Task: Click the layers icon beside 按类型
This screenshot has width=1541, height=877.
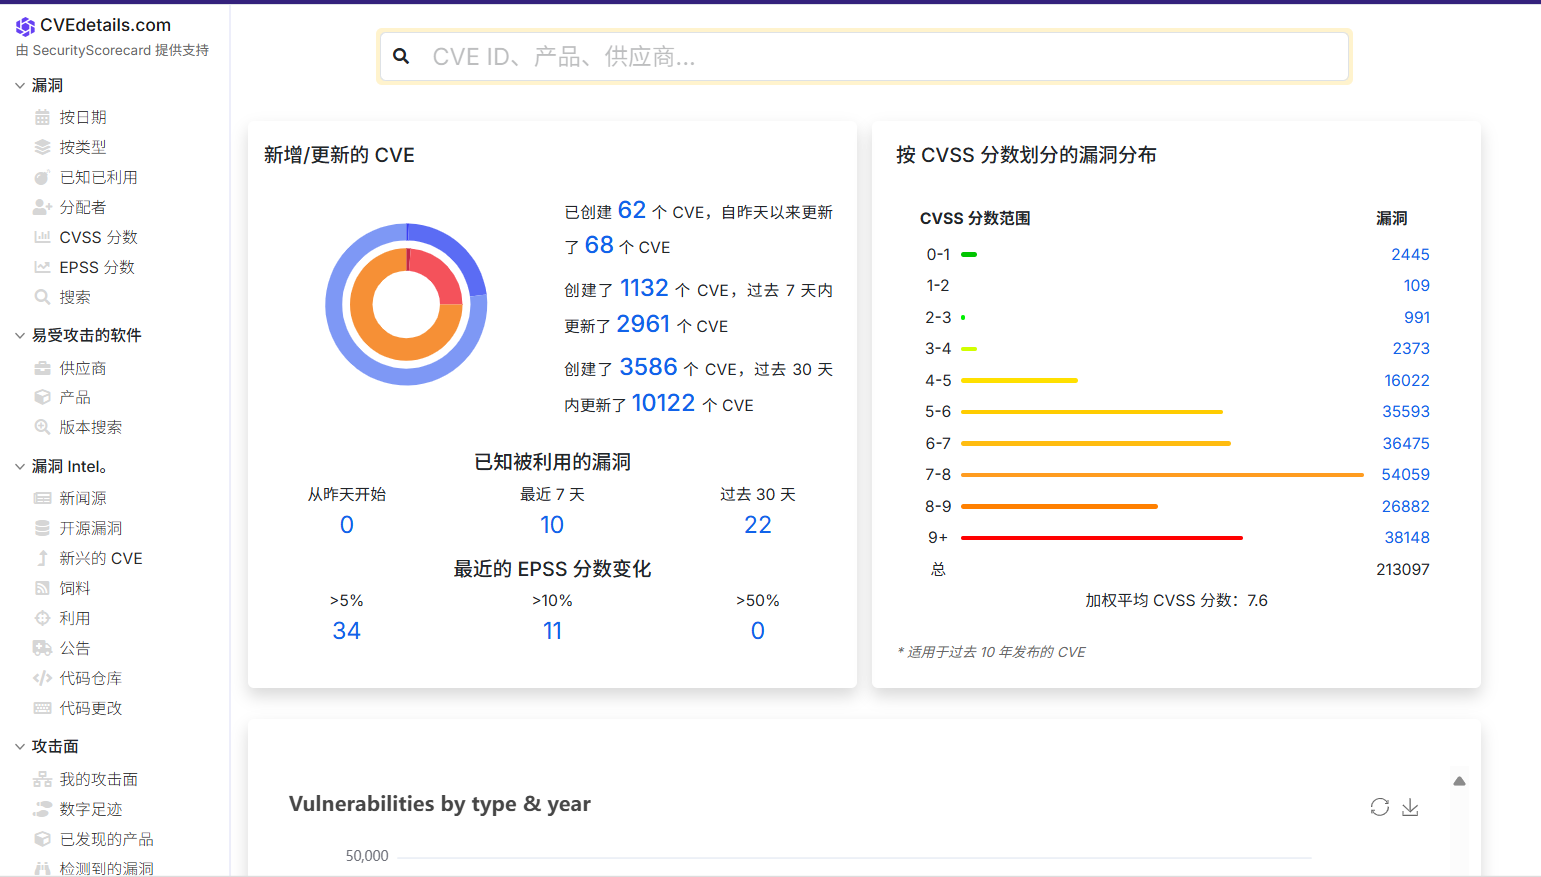Action: [42, 147]
